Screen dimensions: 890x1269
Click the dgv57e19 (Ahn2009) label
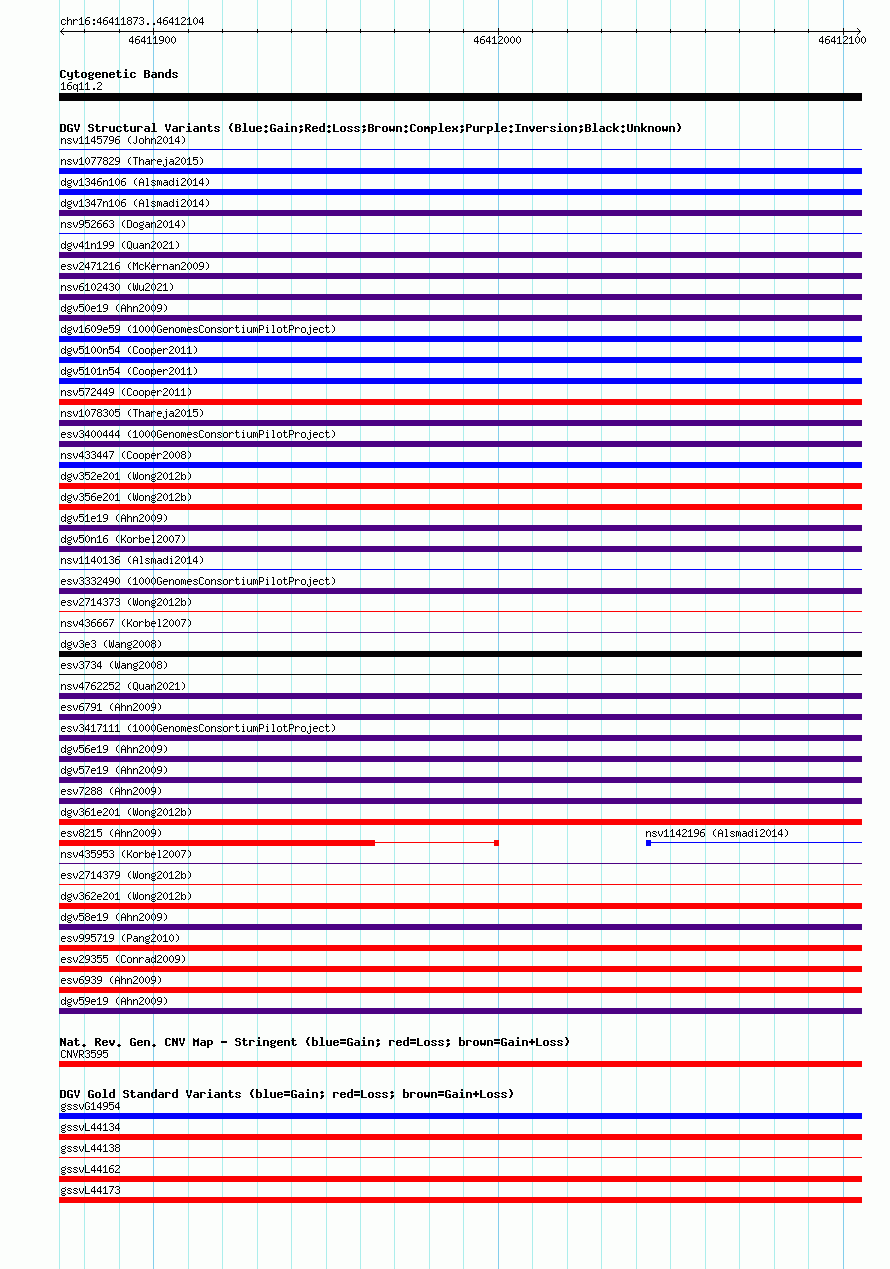[x=114, y=770]
